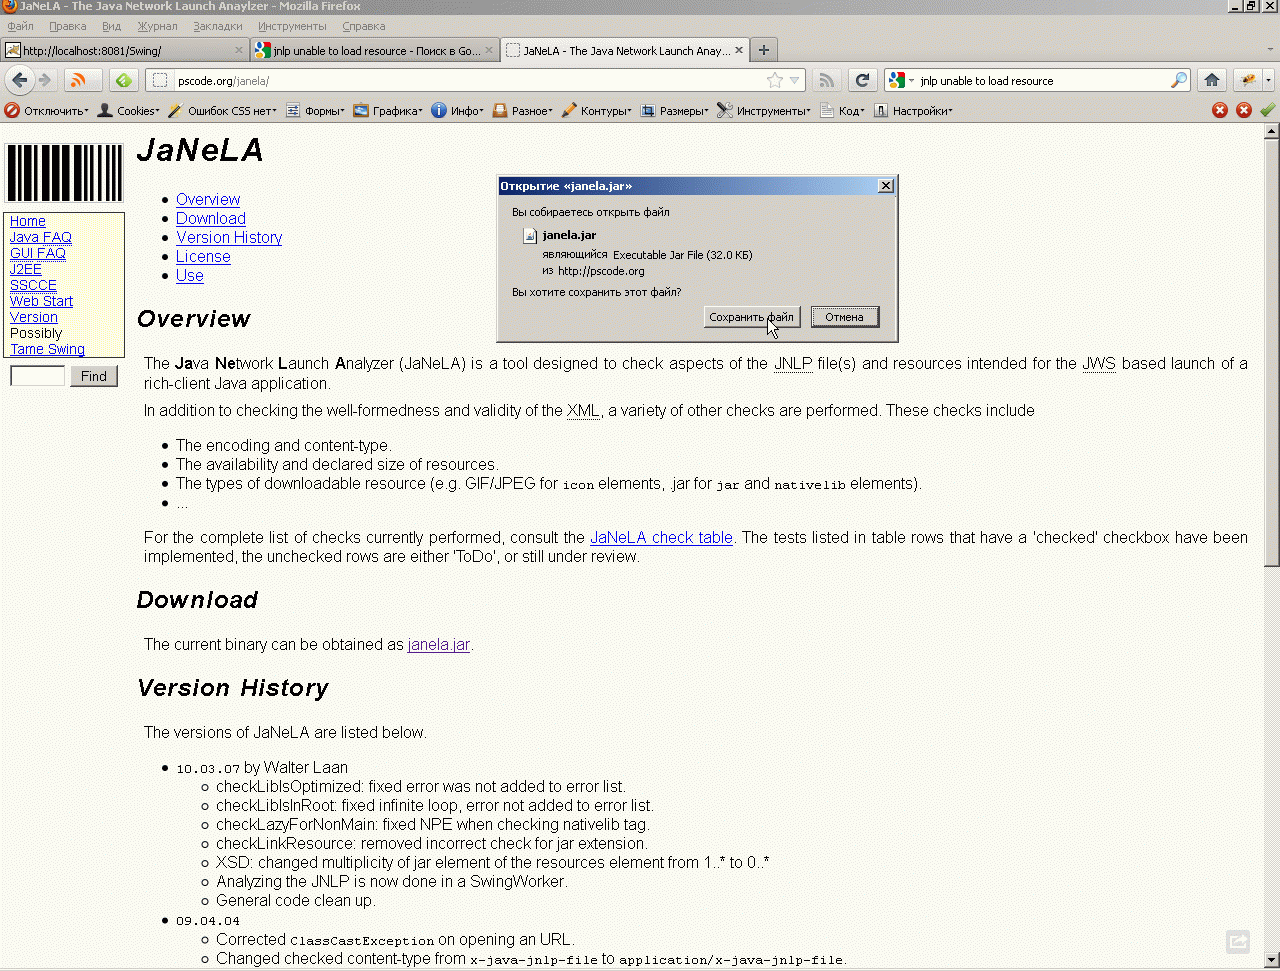Open the Журнал menu

[x=157, y=26]
